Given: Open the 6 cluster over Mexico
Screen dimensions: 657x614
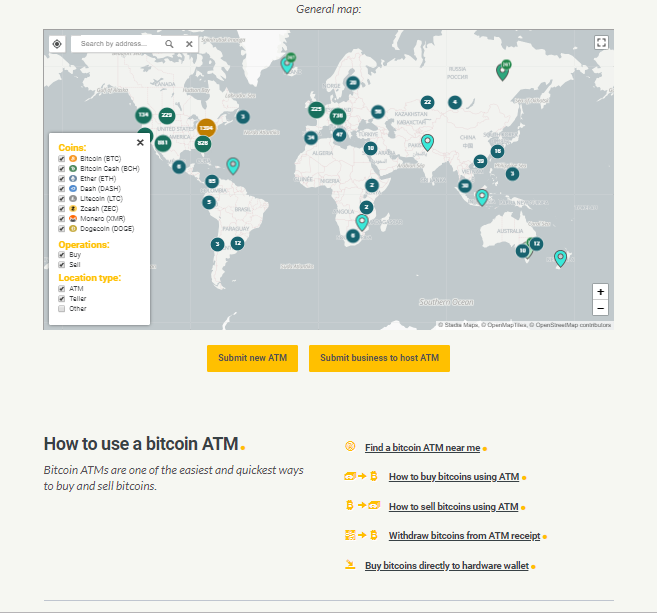Looking at the screenshot, I should coord(179,167).
